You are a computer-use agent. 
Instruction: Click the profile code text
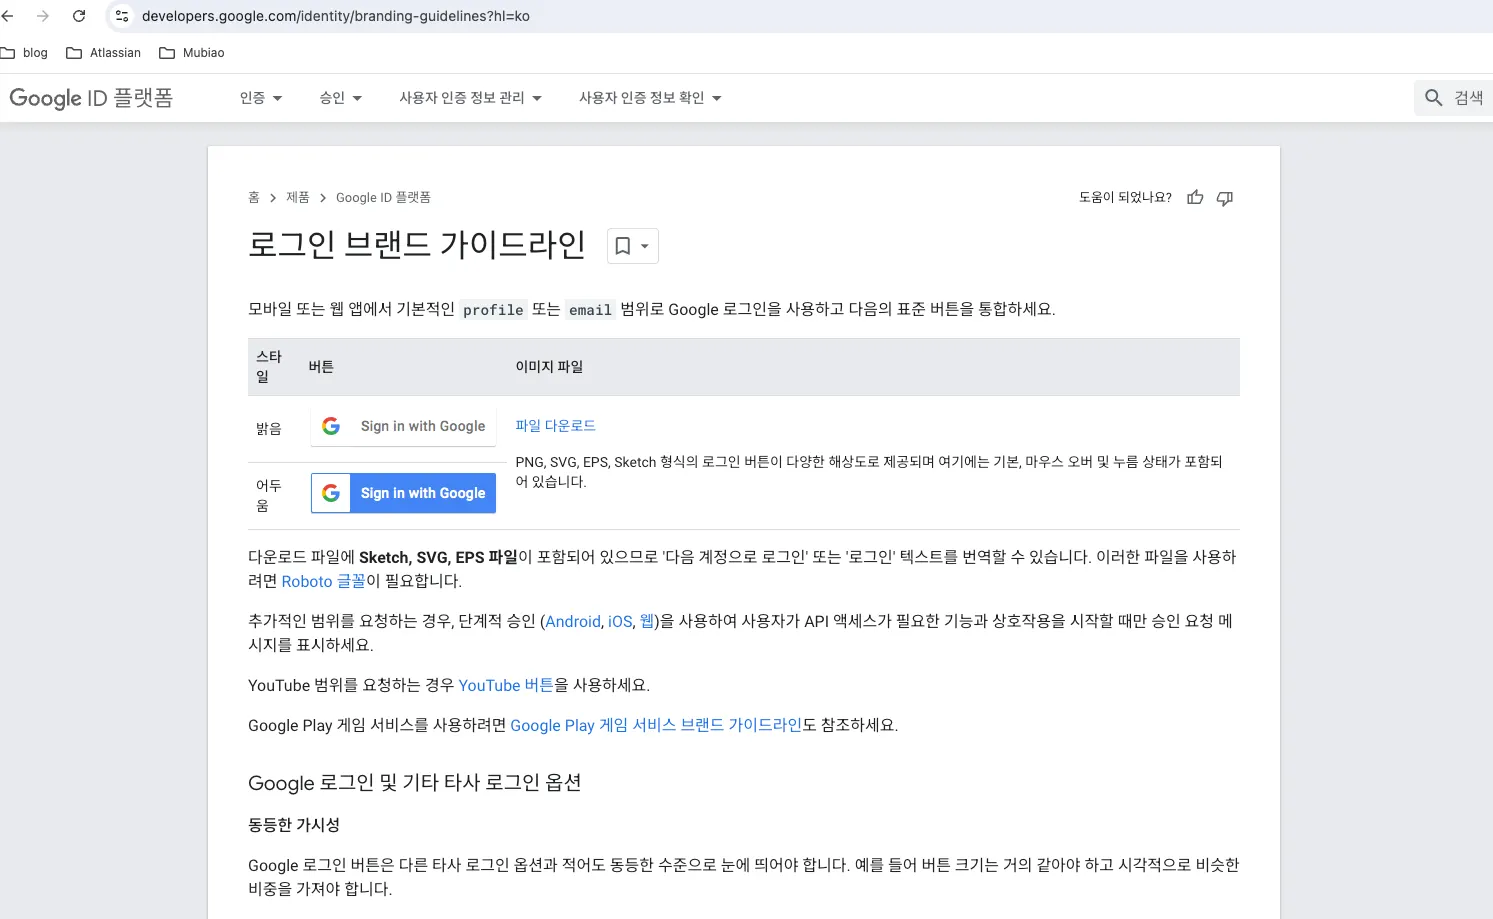(x=493, y=310)
